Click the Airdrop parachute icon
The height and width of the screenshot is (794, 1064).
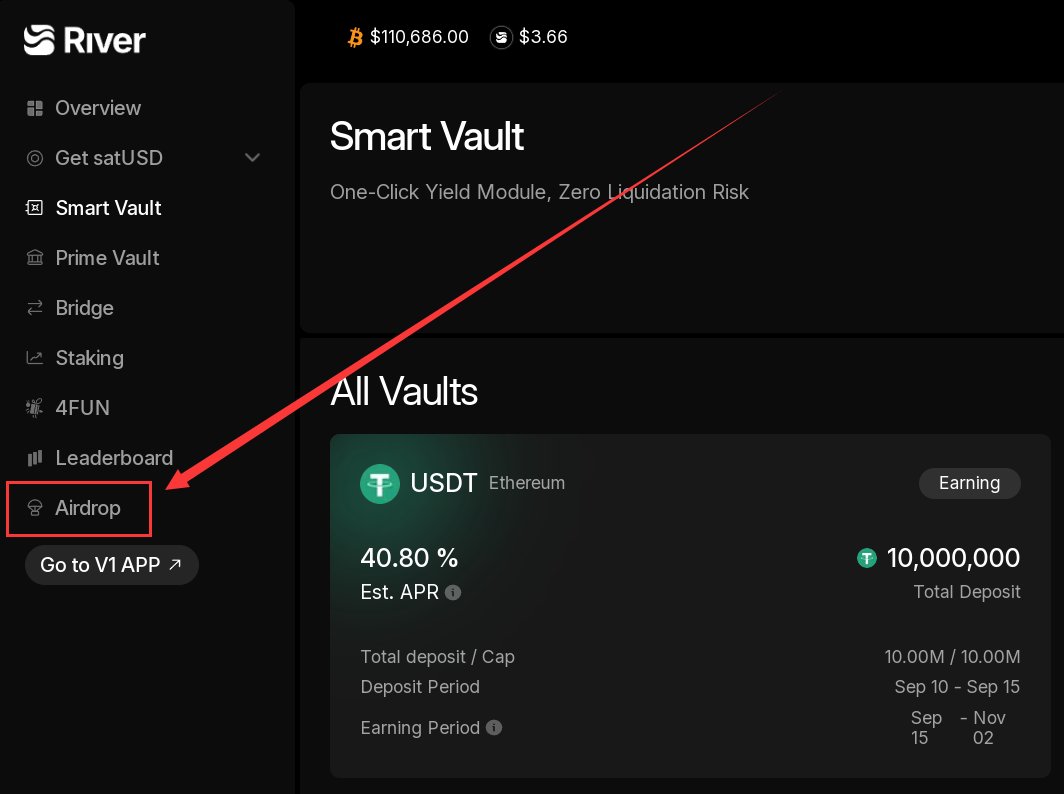tap(35, 509)
